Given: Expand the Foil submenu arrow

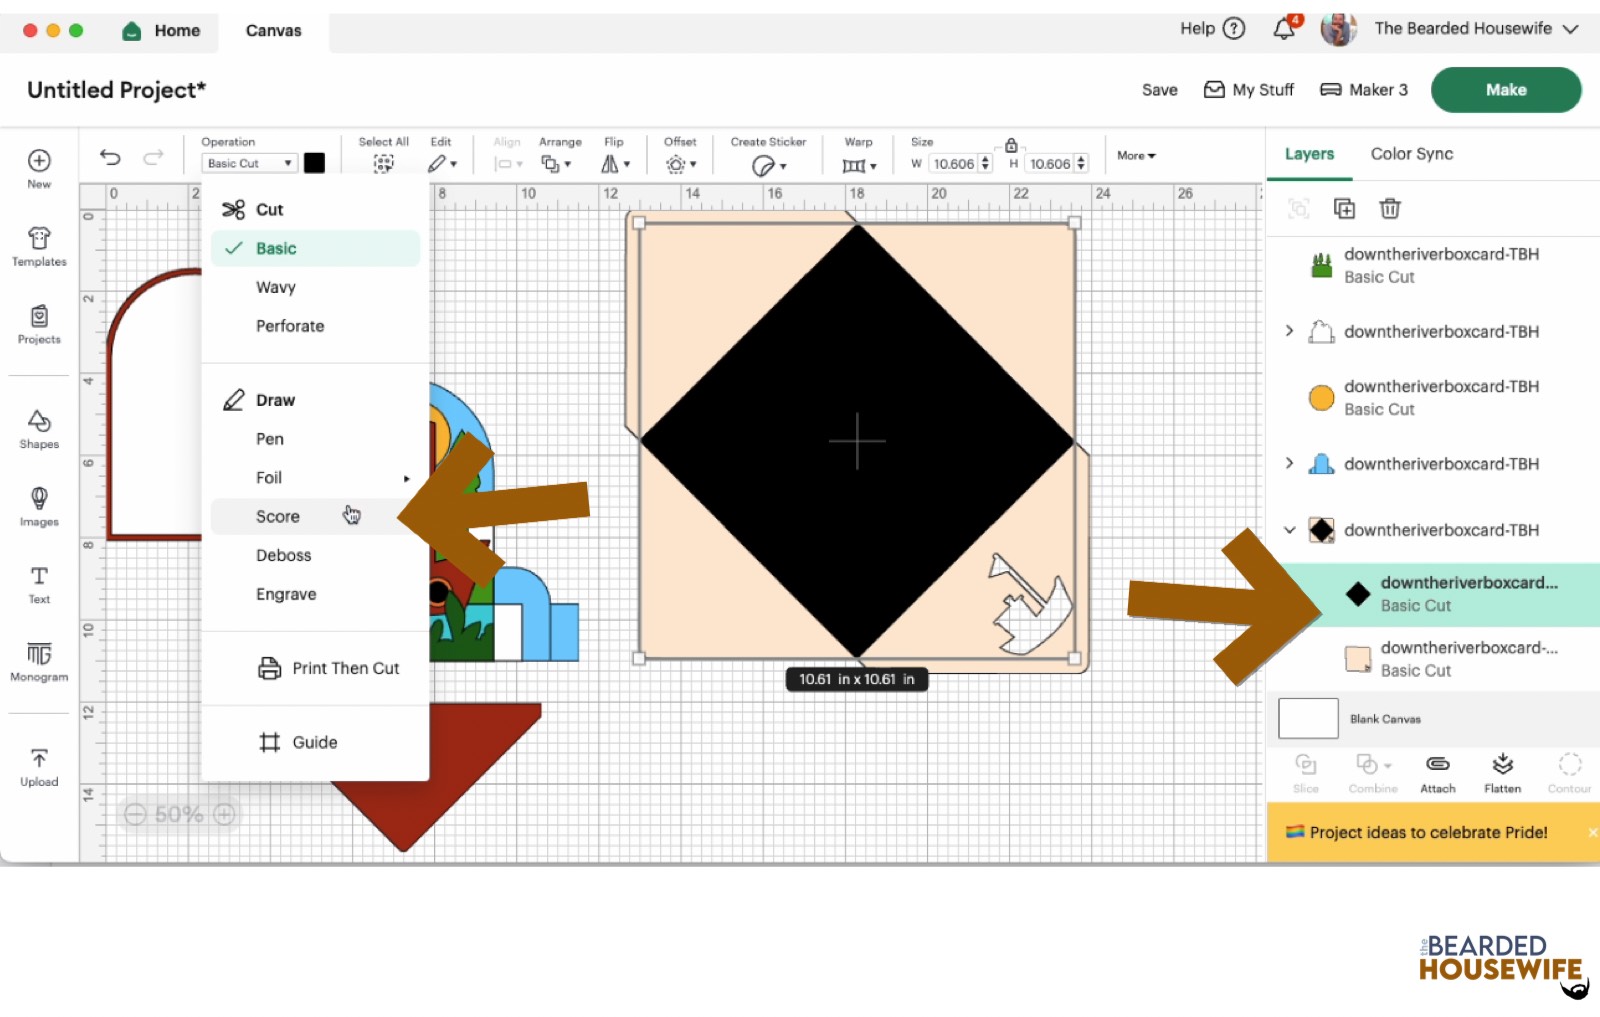Looking at the screenshot, I should click(406, 478).
